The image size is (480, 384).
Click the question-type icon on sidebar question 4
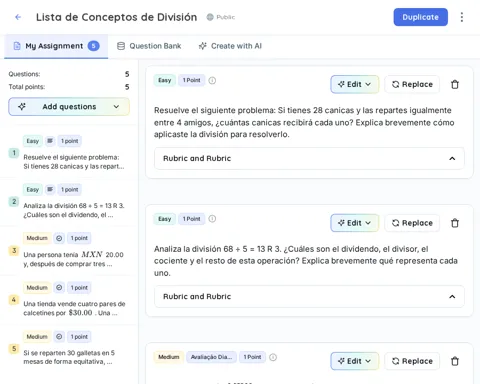click(59, 287)
